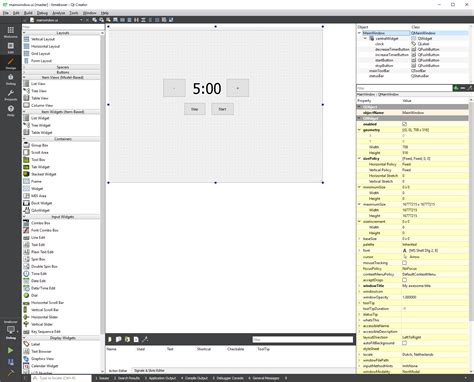The width and height of the screenshot is (474, 382).
Task: Switch to Edit mode in sidebar
Action: (x=11, y=48)
